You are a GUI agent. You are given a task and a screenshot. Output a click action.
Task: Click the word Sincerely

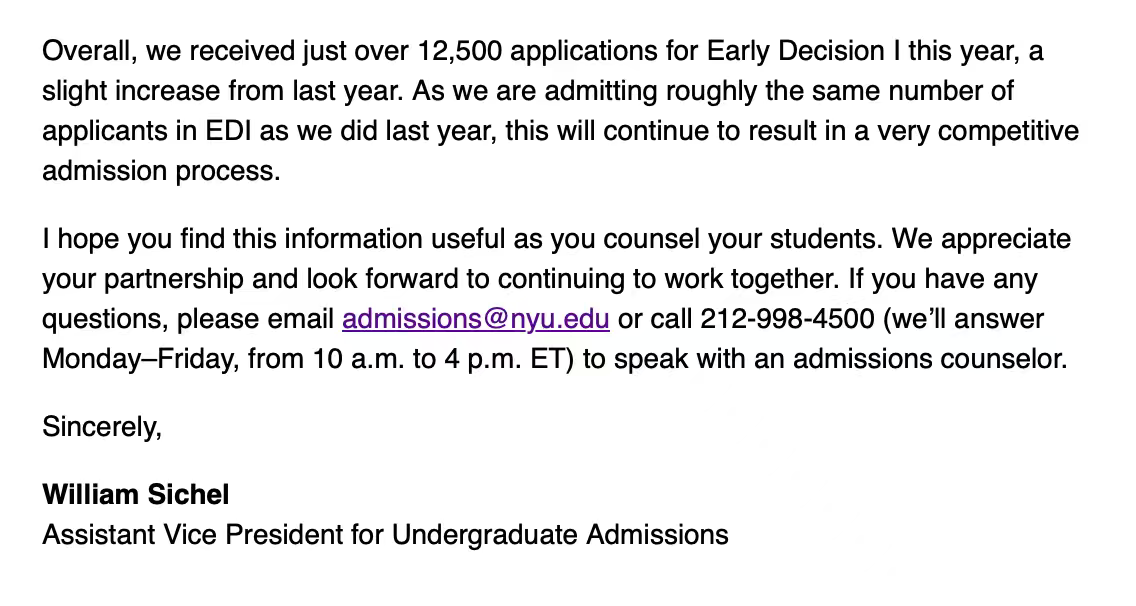pyautogui.click(x=101, y=427)
